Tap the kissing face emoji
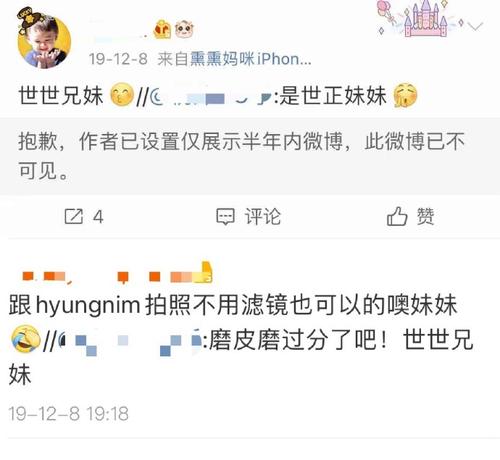 click(122, 95)
